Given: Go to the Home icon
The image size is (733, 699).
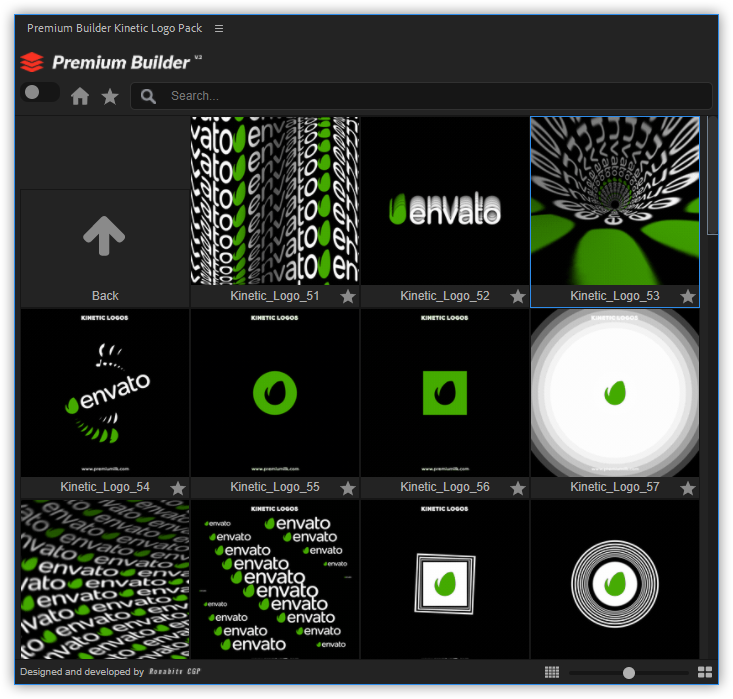Looking at the screenshot, I should click(80, 96).
